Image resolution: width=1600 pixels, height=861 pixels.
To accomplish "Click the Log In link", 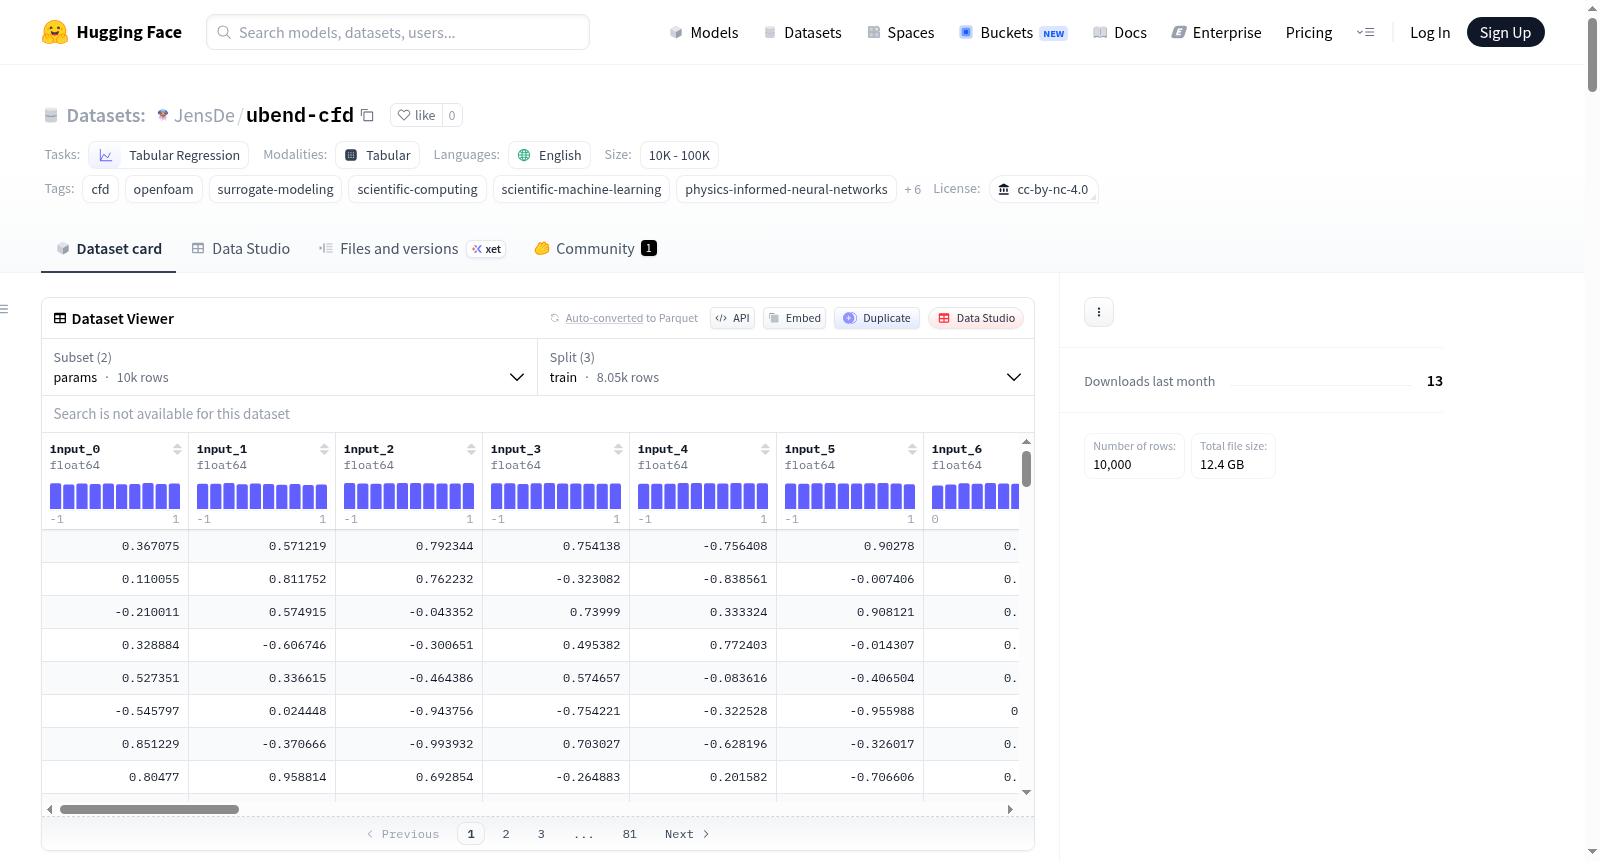I will (x=1430, y=32).
